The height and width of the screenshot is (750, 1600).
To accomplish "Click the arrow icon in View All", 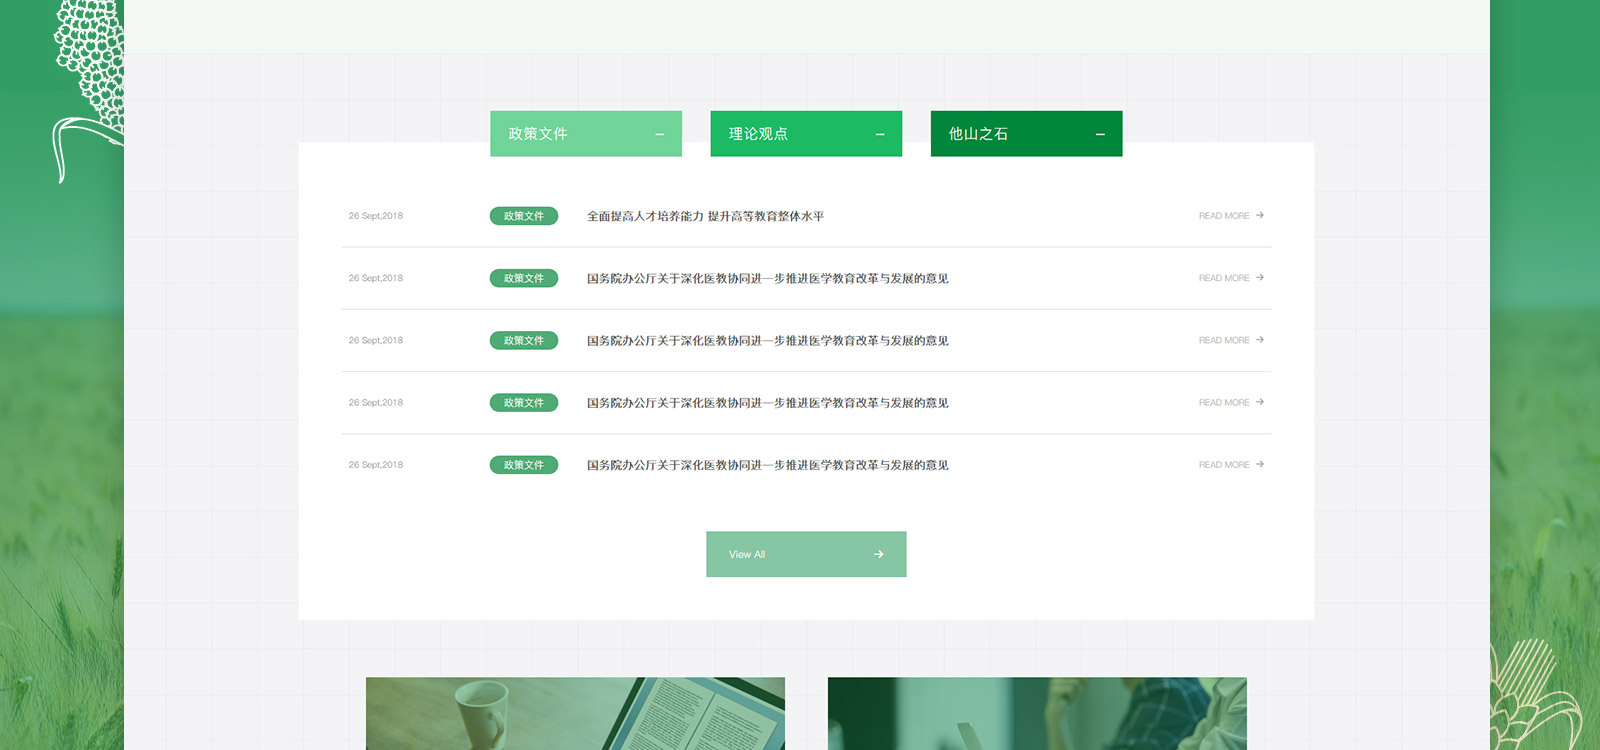I will pyautogui.click(x=878, y=554).
